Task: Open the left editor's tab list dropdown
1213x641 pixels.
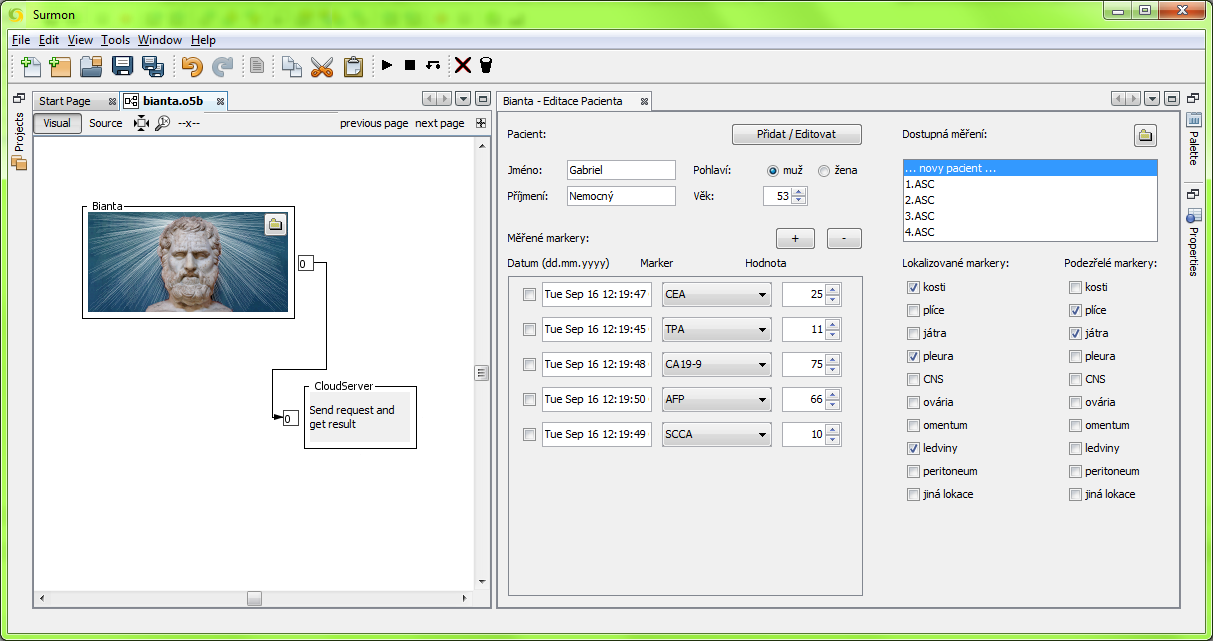Action: point(463,99)
